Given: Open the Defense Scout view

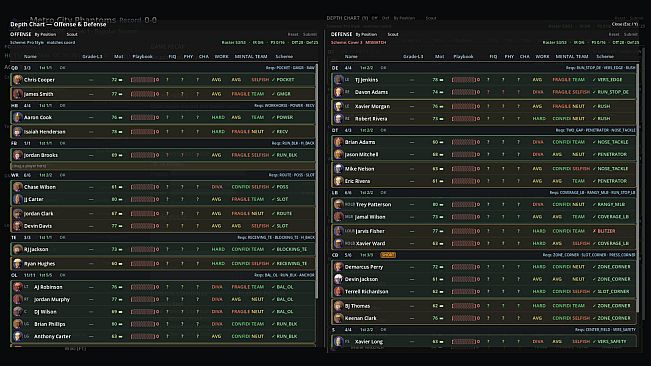Looking at the screenshot, I should [393, 34].
